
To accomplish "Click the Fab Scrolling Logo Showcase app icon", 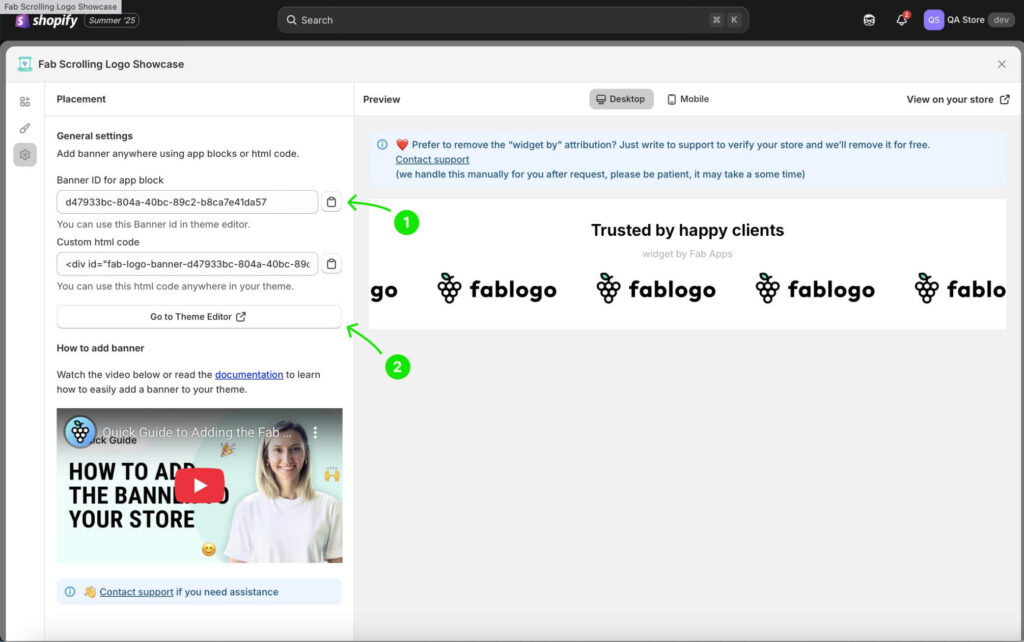I will click(x=25, y=64).
